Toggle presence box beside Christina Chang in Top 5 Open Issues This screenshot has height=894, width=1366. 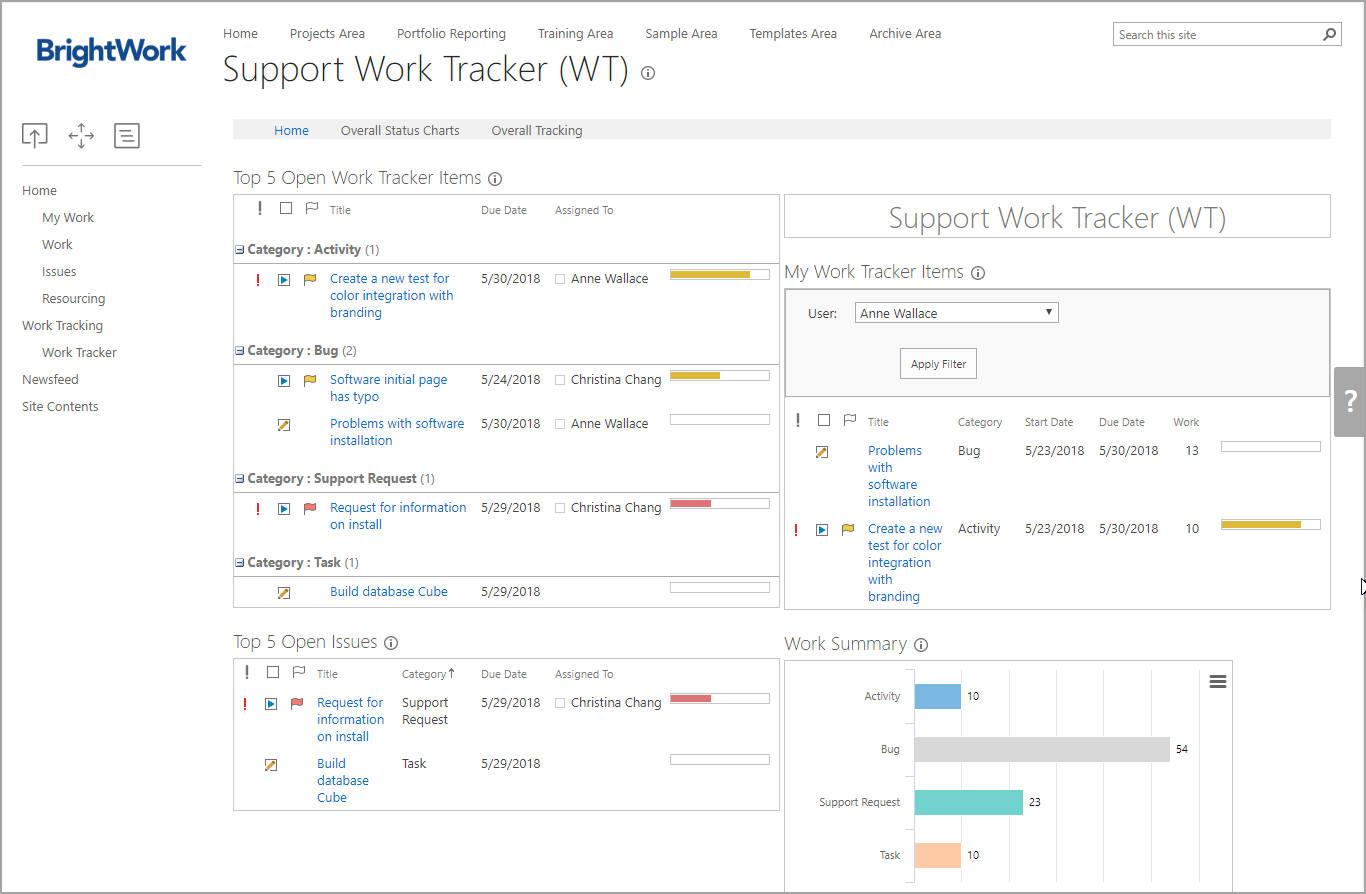point(560,704)
